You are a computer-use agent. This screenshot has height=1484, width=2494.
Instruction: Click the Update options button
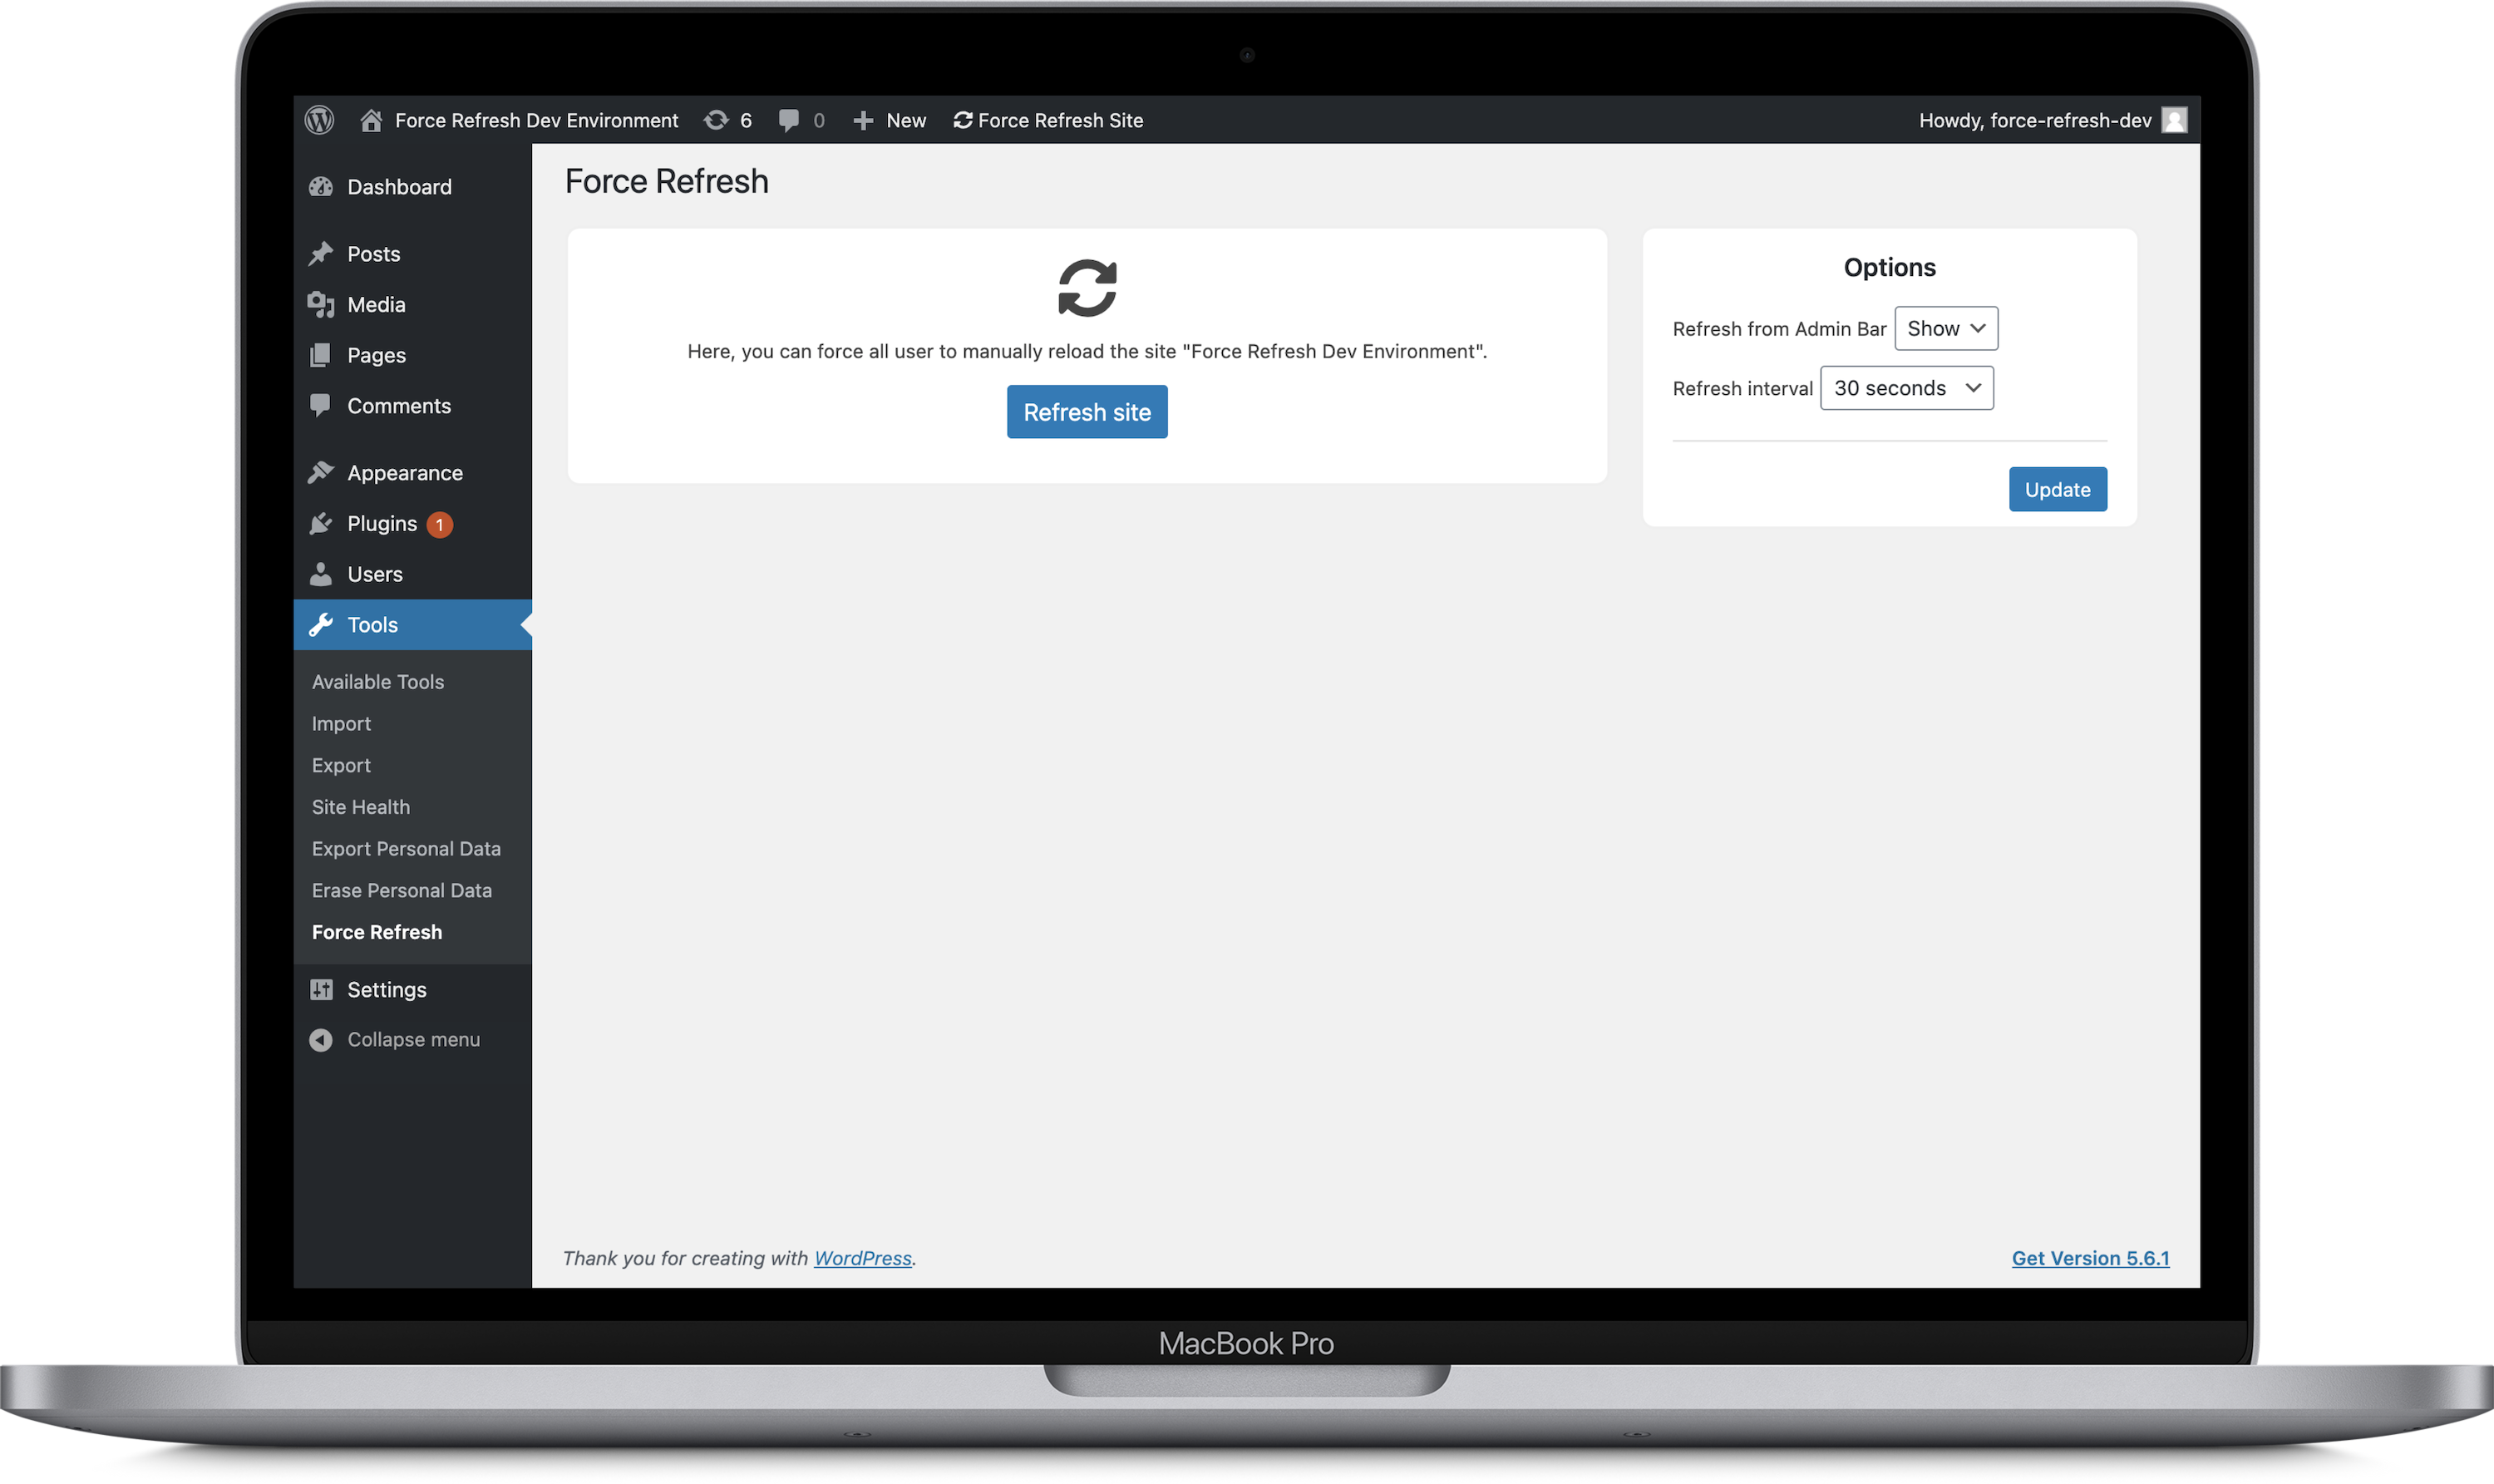(x=2057, y=489)
